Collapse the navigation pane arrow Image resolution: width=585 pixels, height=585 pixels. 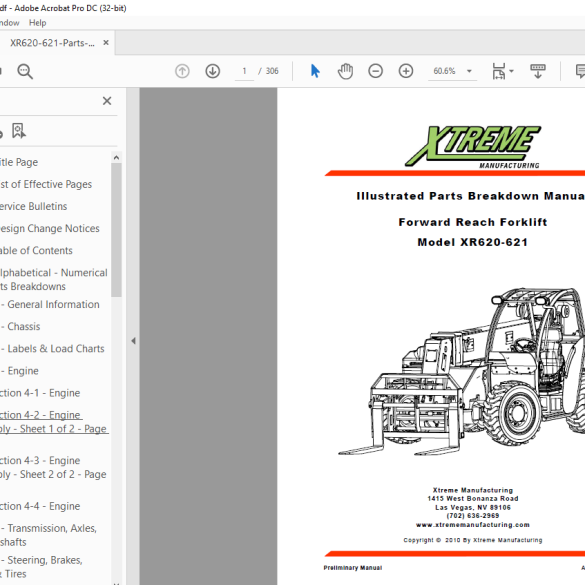[133, 341]
